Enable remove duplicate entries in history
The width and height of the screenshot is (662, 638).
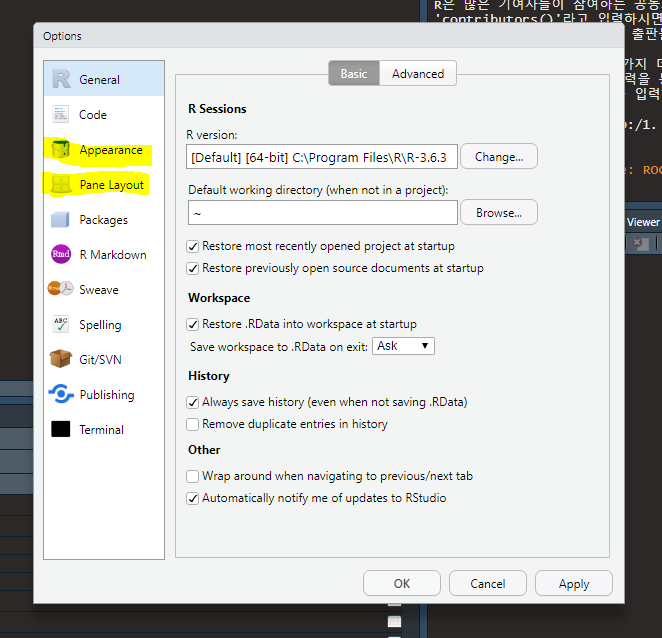tap(193, 424)
